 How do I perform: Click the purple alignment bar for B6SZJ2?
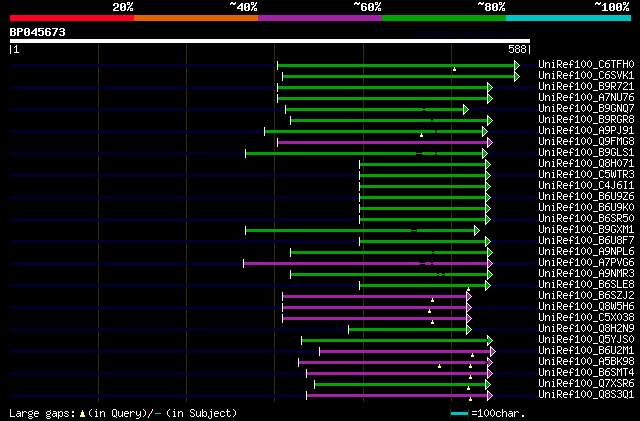point(377,297)
